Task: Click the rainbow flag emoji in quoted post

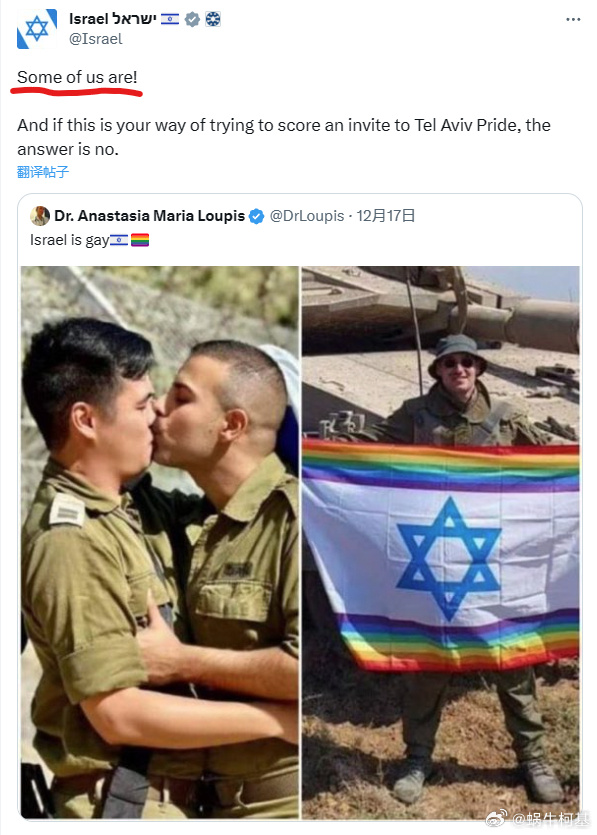Action: click(x=140, y=240)
